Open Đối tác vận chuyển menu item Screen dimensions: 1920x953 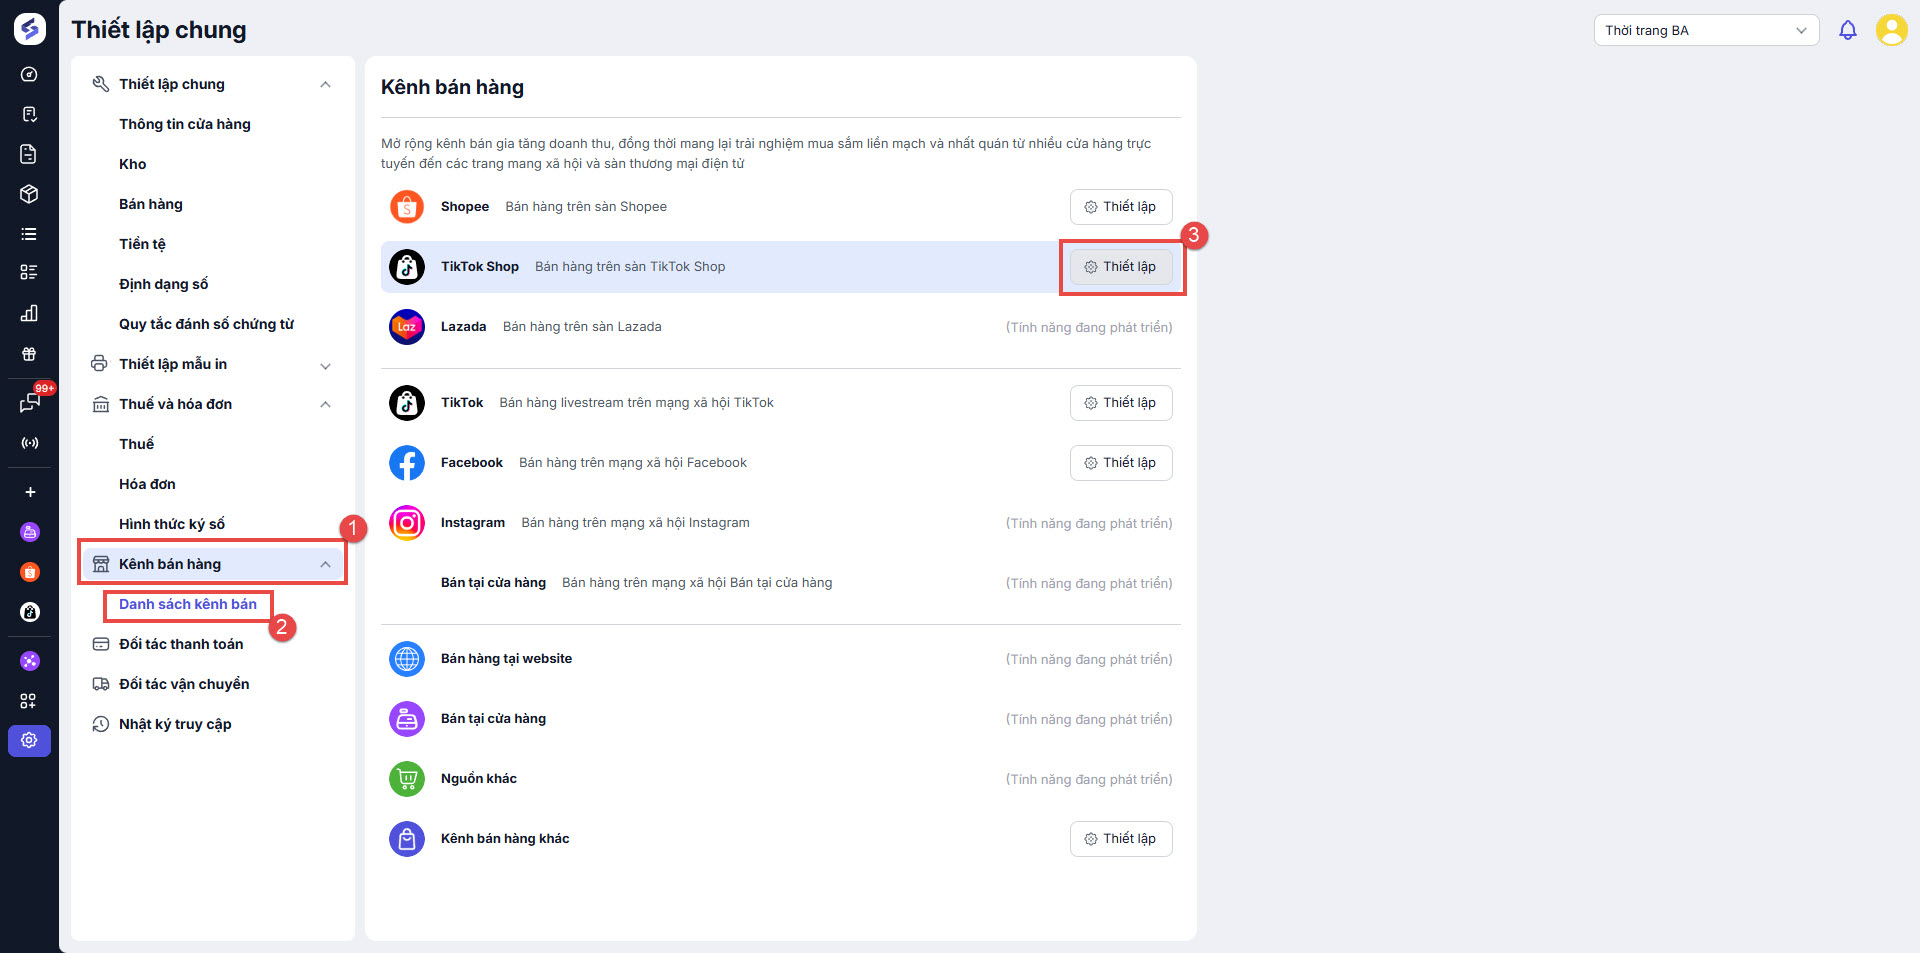tap(184, 684)
